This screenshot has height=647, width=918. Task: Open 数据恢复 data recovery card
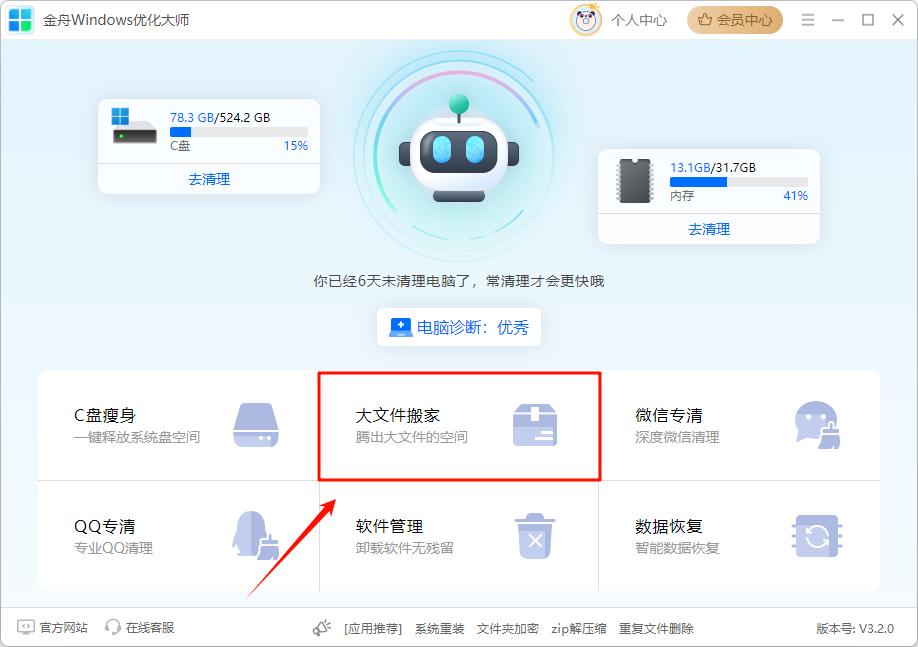coord(739,536)
